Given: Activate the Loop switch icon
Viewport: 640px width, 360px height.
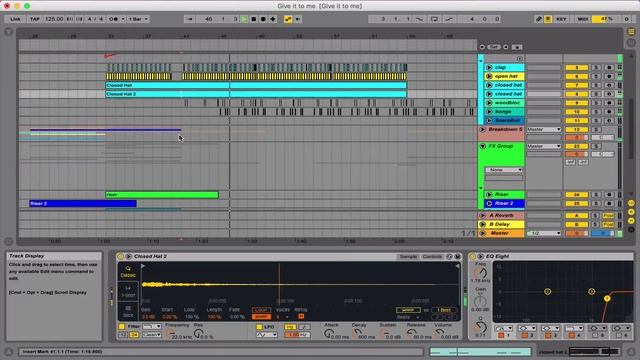Looking at the screenshot, I should coord(434,19).
